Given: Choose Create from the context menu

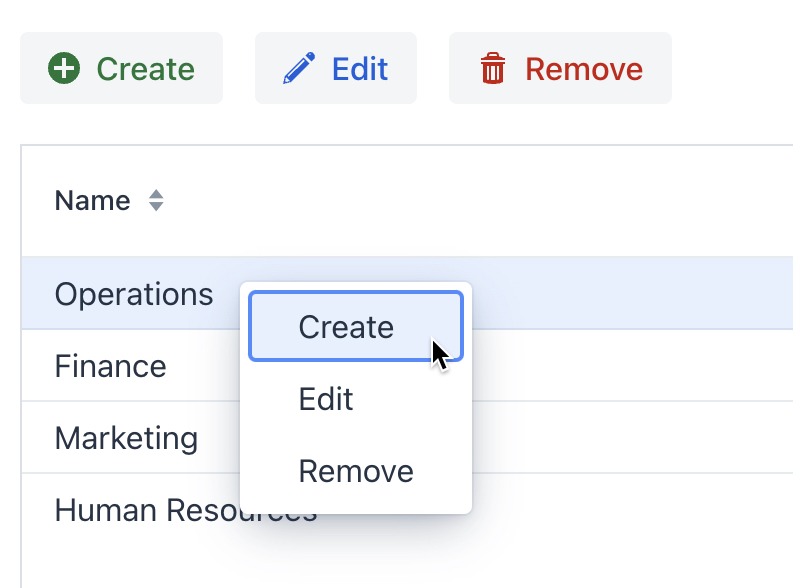Looking at the screenshot, I should click(x=346, y=327).
